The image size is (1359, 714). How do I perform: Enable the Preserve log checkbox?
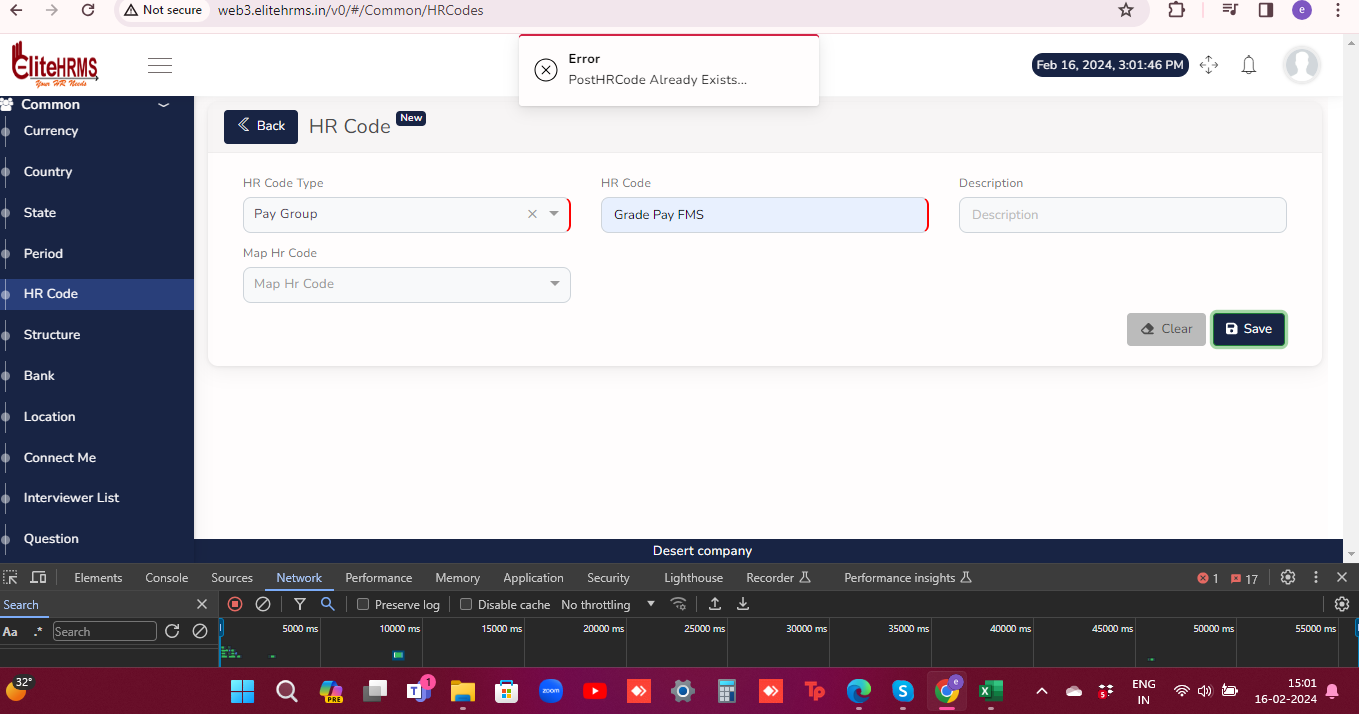364,604
